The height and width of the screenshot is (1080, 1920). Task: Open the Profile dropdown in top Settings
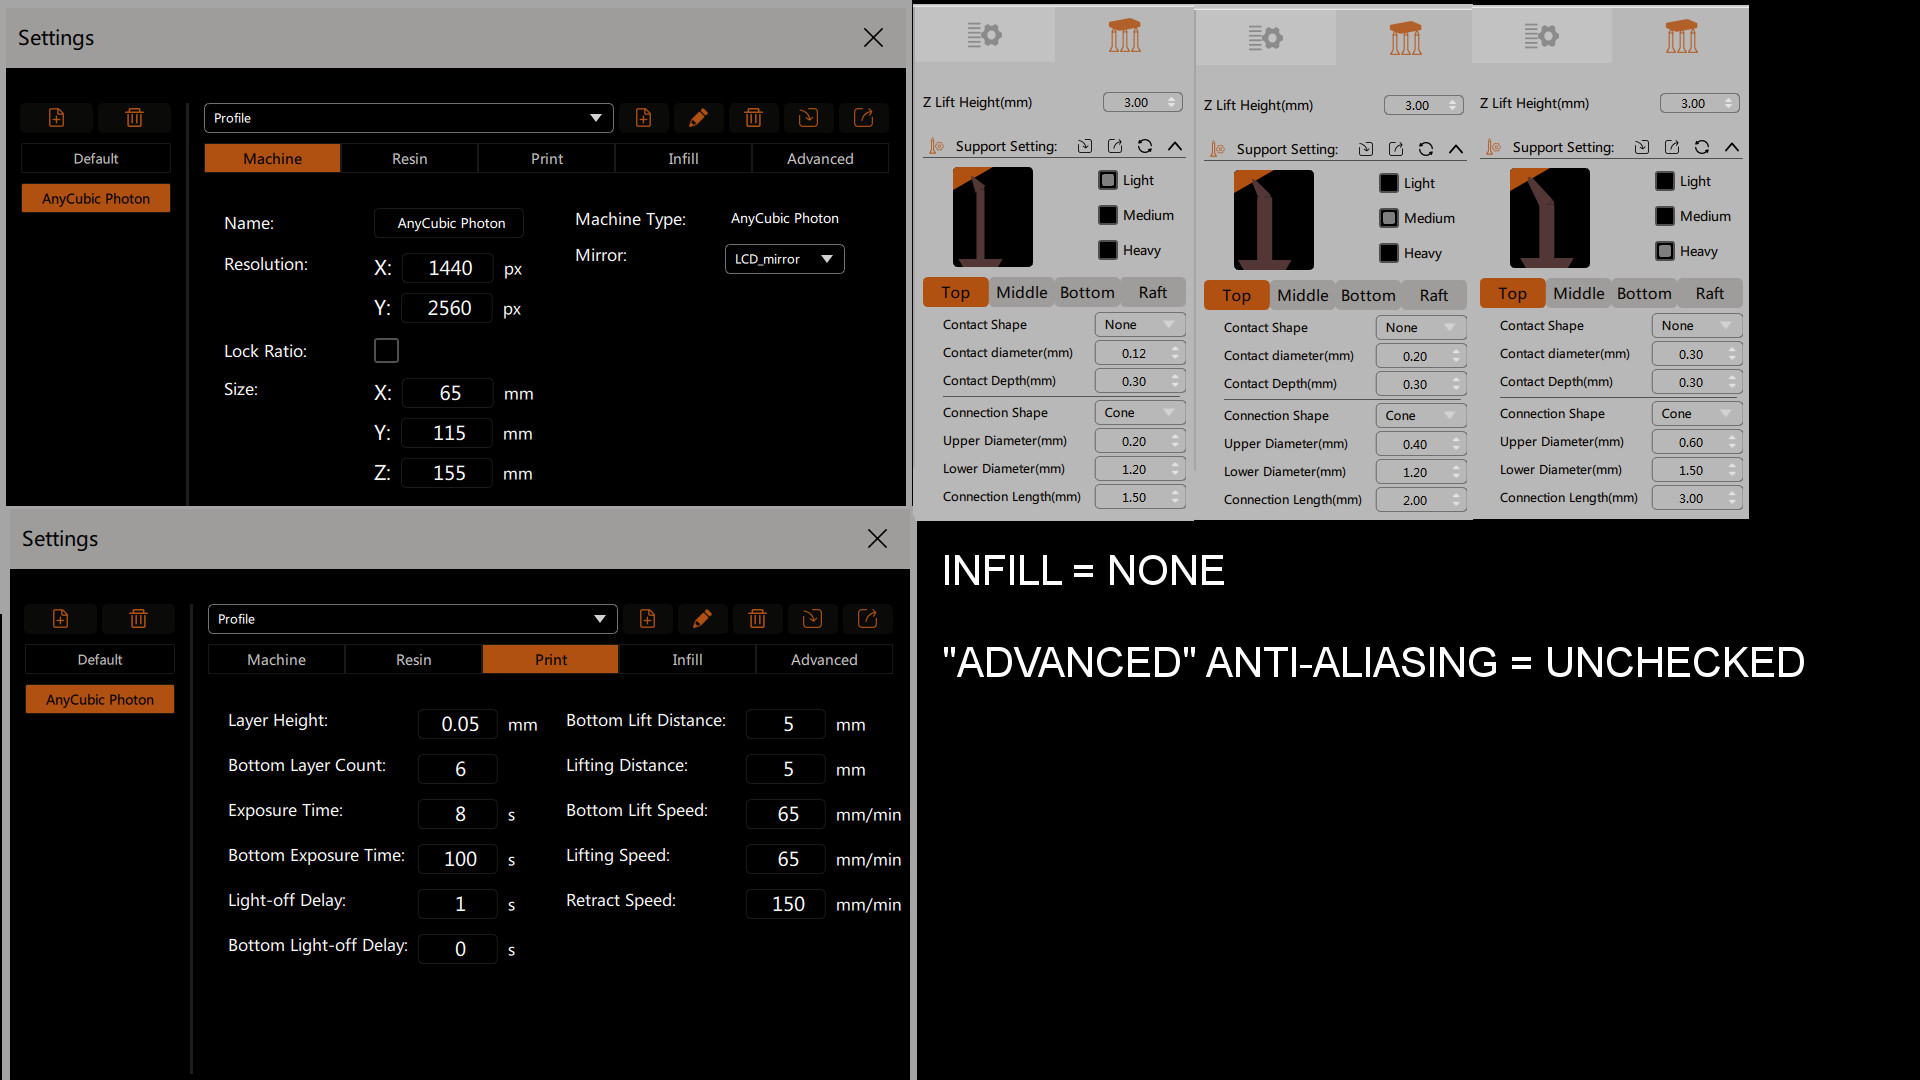tap(408, 118)
